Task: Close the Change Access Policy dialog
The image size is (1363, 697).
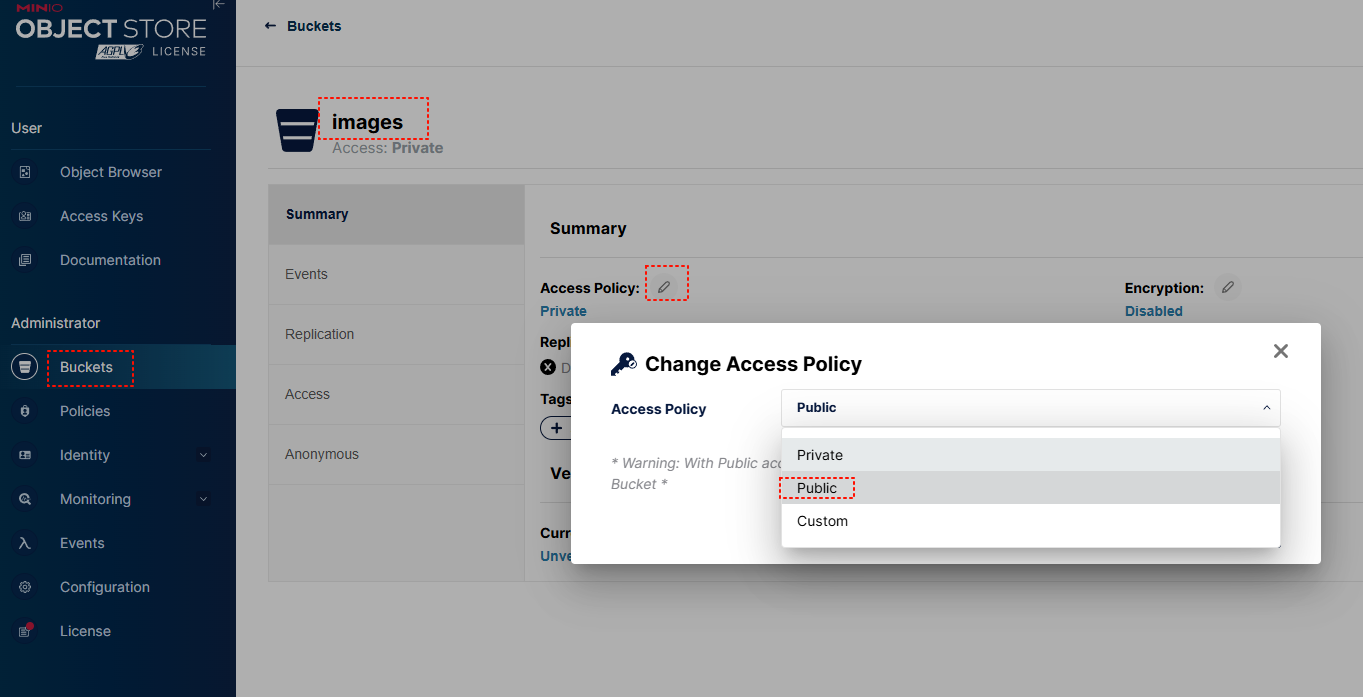Action: 1281,351
